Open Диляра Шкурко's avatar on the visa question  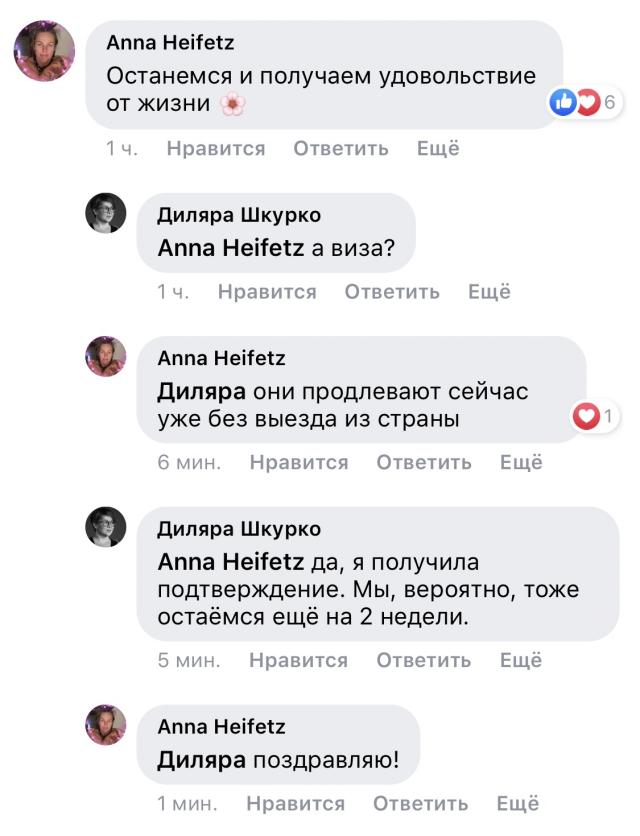(106, 213)
